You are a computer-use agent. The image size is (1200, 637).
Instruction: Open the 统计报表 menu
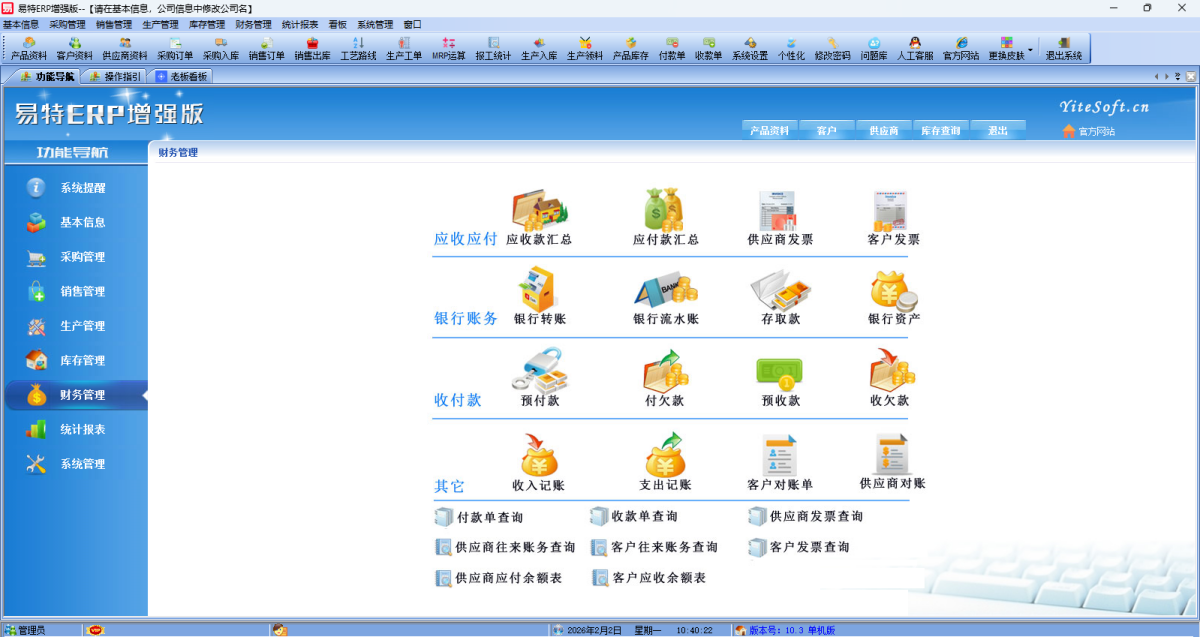click(x=299, y=24)
